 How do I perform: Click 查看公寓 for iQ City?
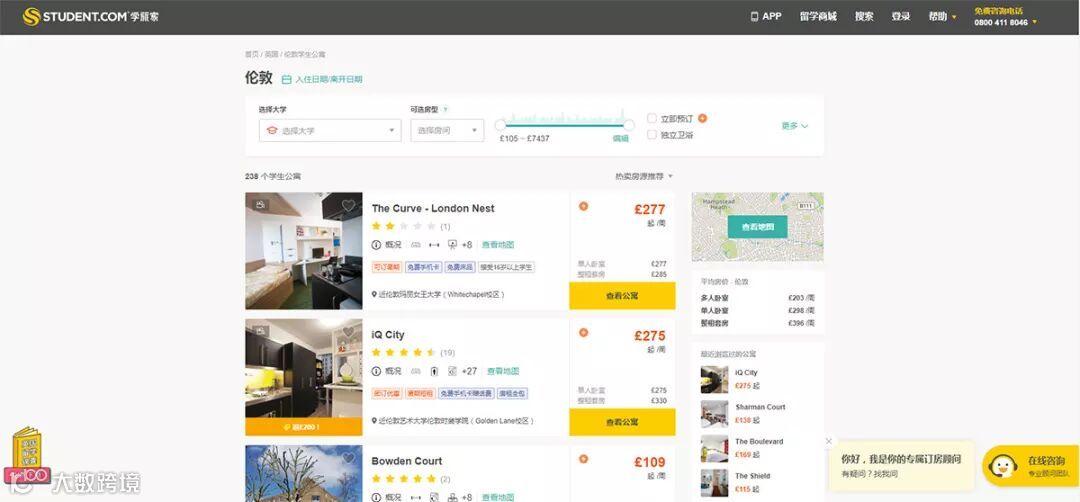point(622,422)
